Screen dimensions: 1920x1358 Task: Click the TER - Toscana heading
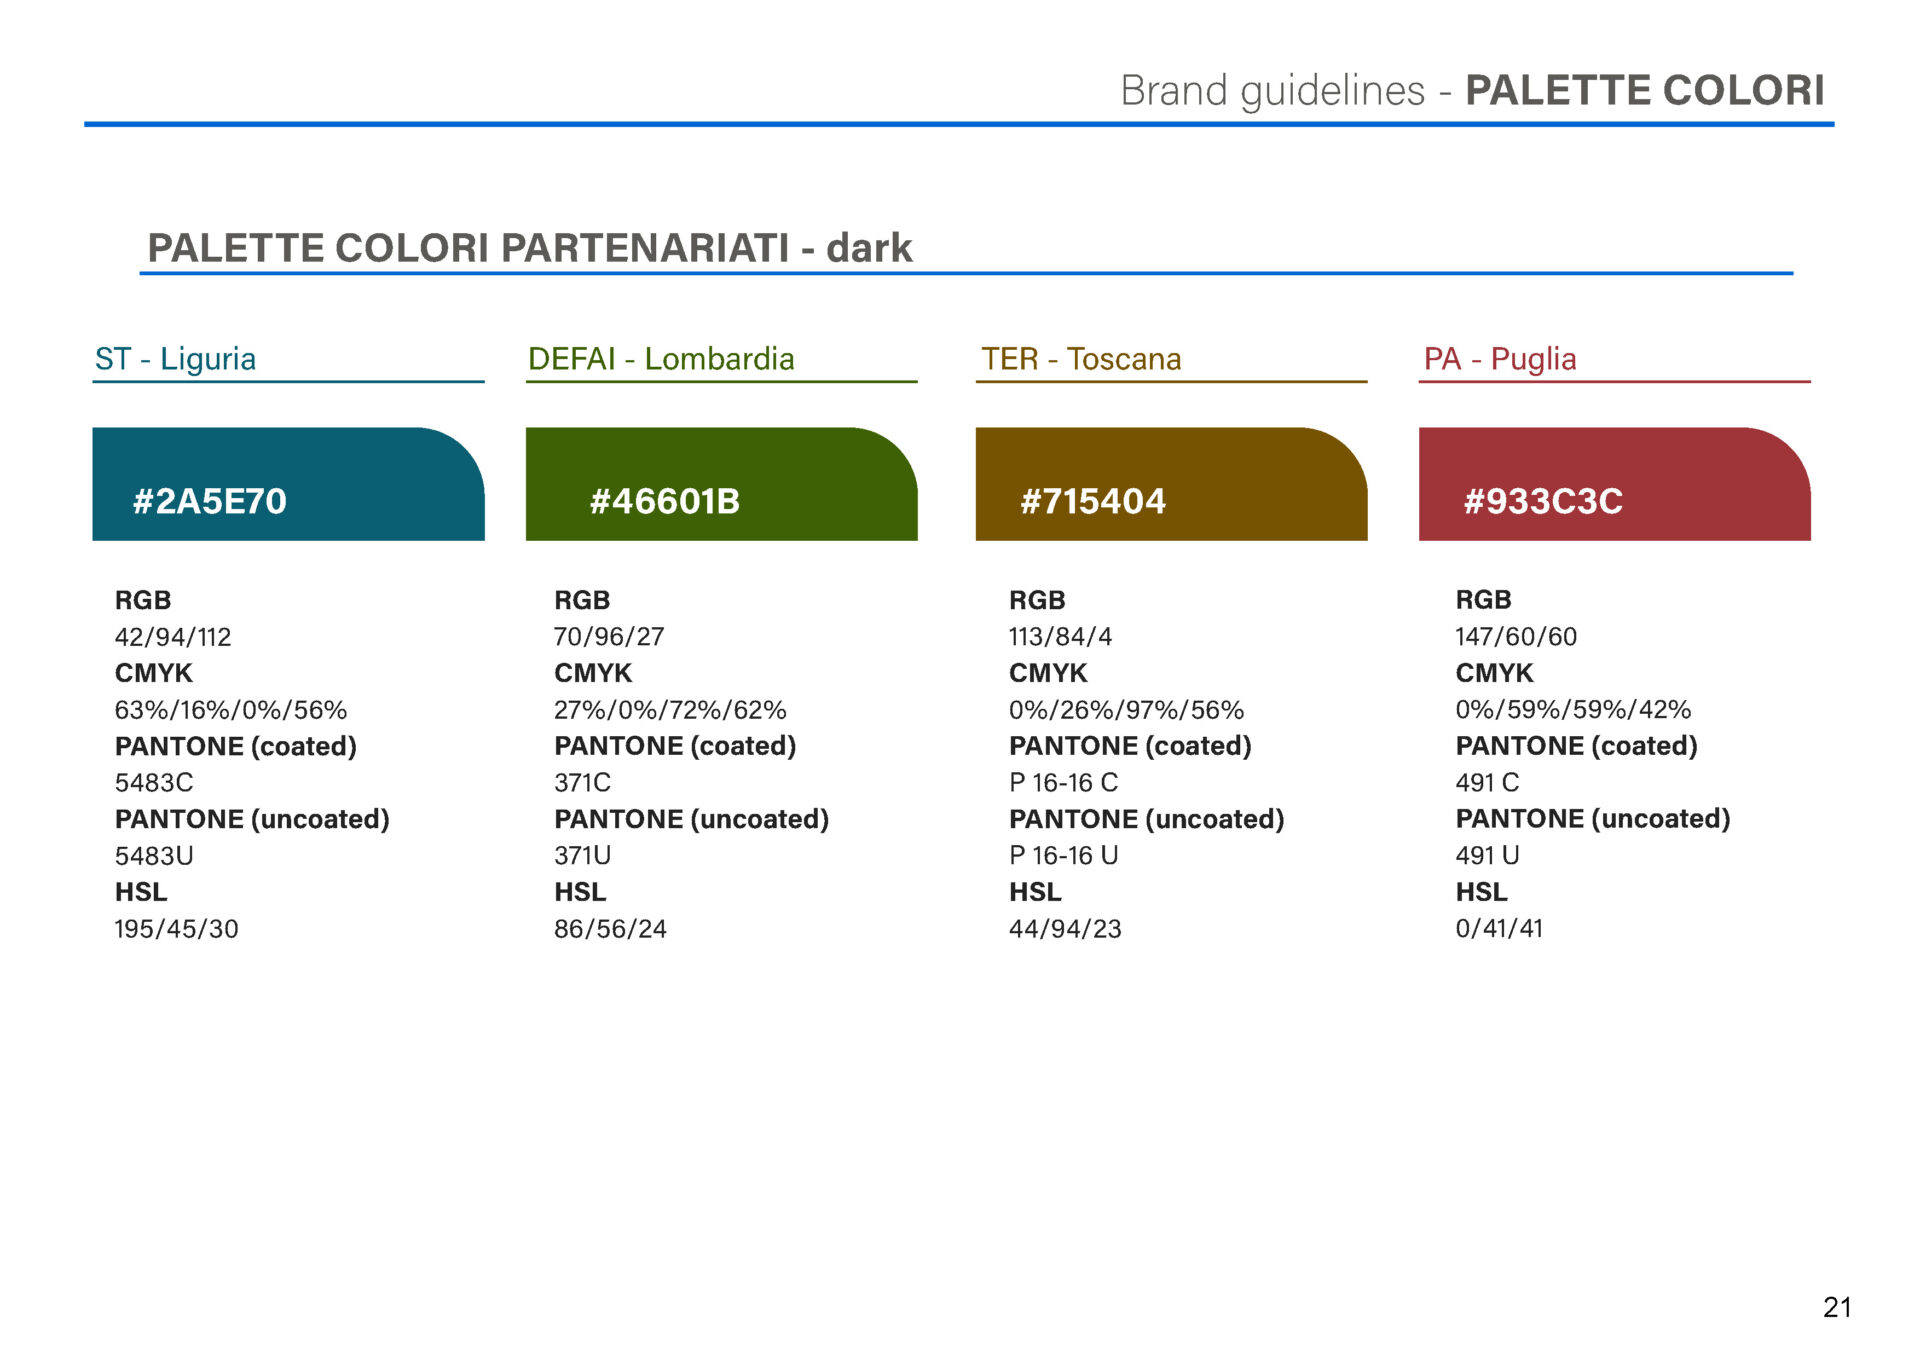[x=1081, y=359]
